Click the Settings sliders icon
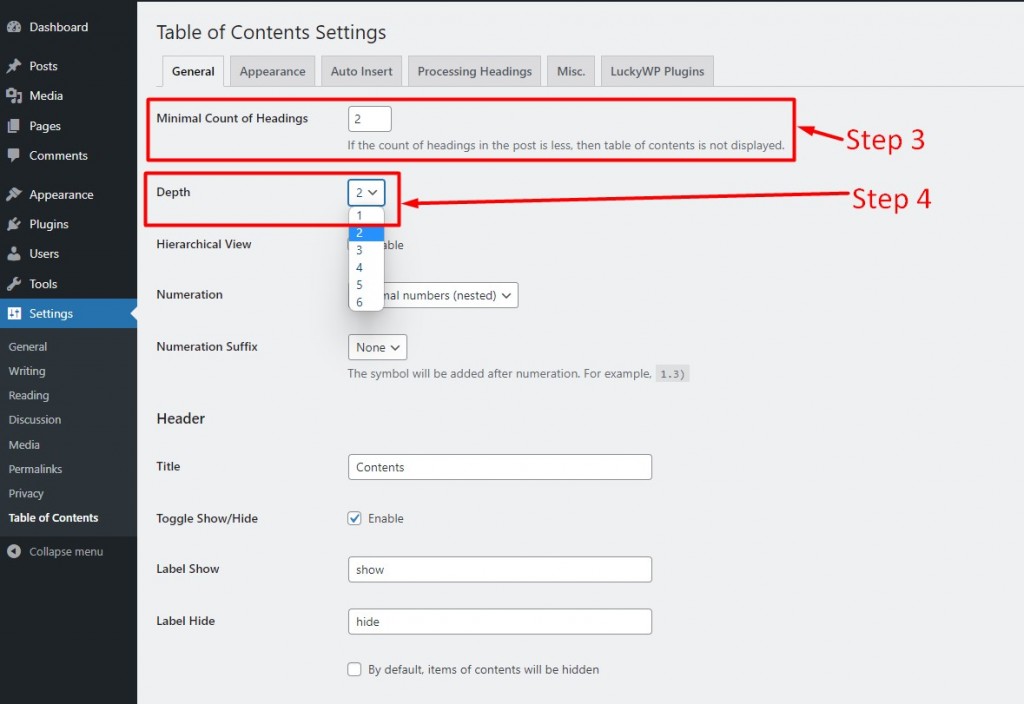The width and height of the screenshot is (1024, 704). click(14, 313)
